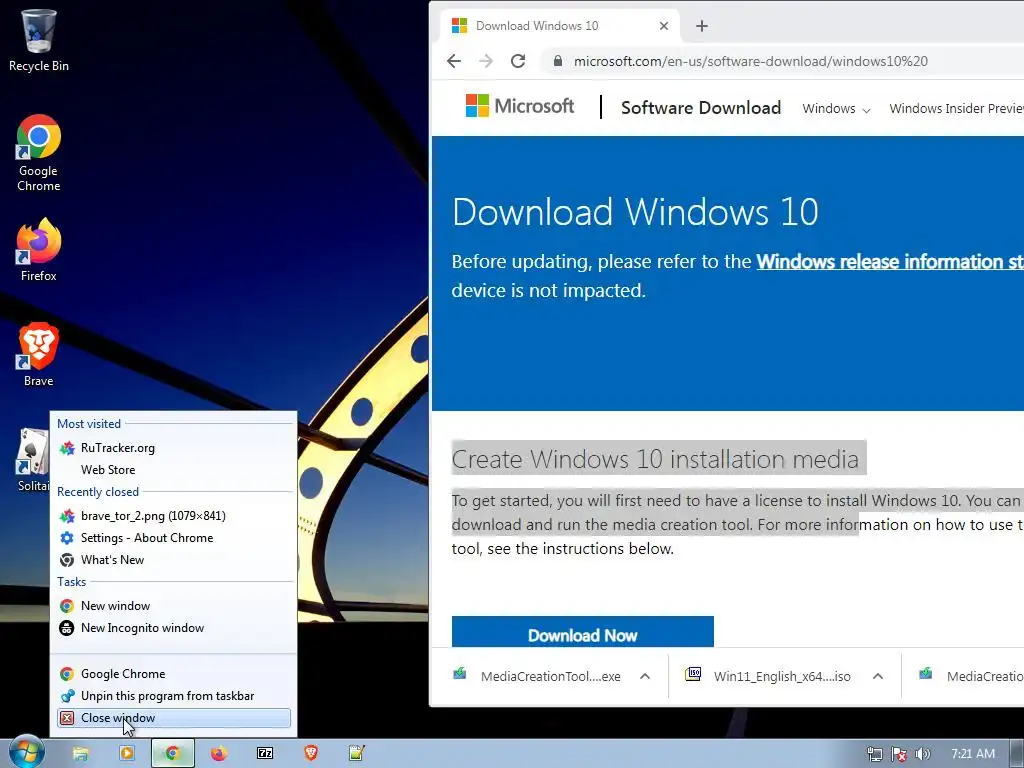
Task: Click the Download Now button
Action: (x=583, y=632)
